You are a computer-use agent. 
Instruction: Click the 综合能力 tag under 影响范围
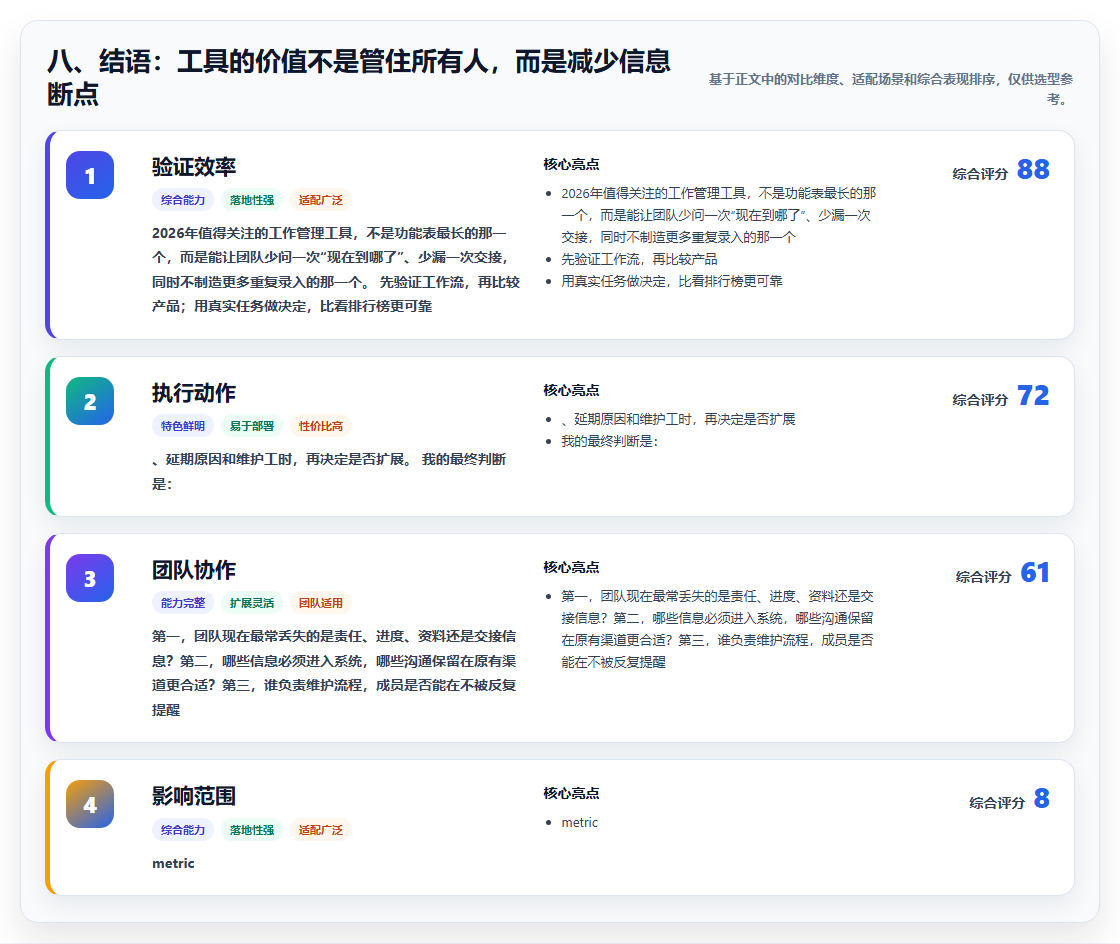183,830
